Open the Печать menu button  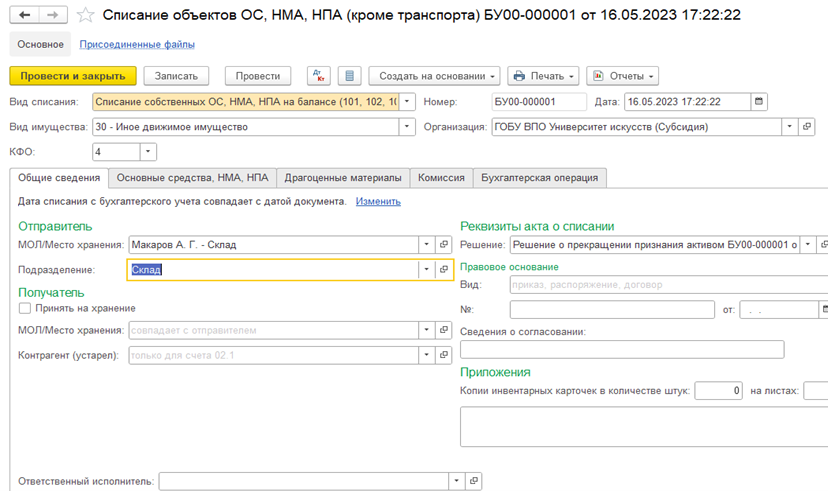coord(543,76)
